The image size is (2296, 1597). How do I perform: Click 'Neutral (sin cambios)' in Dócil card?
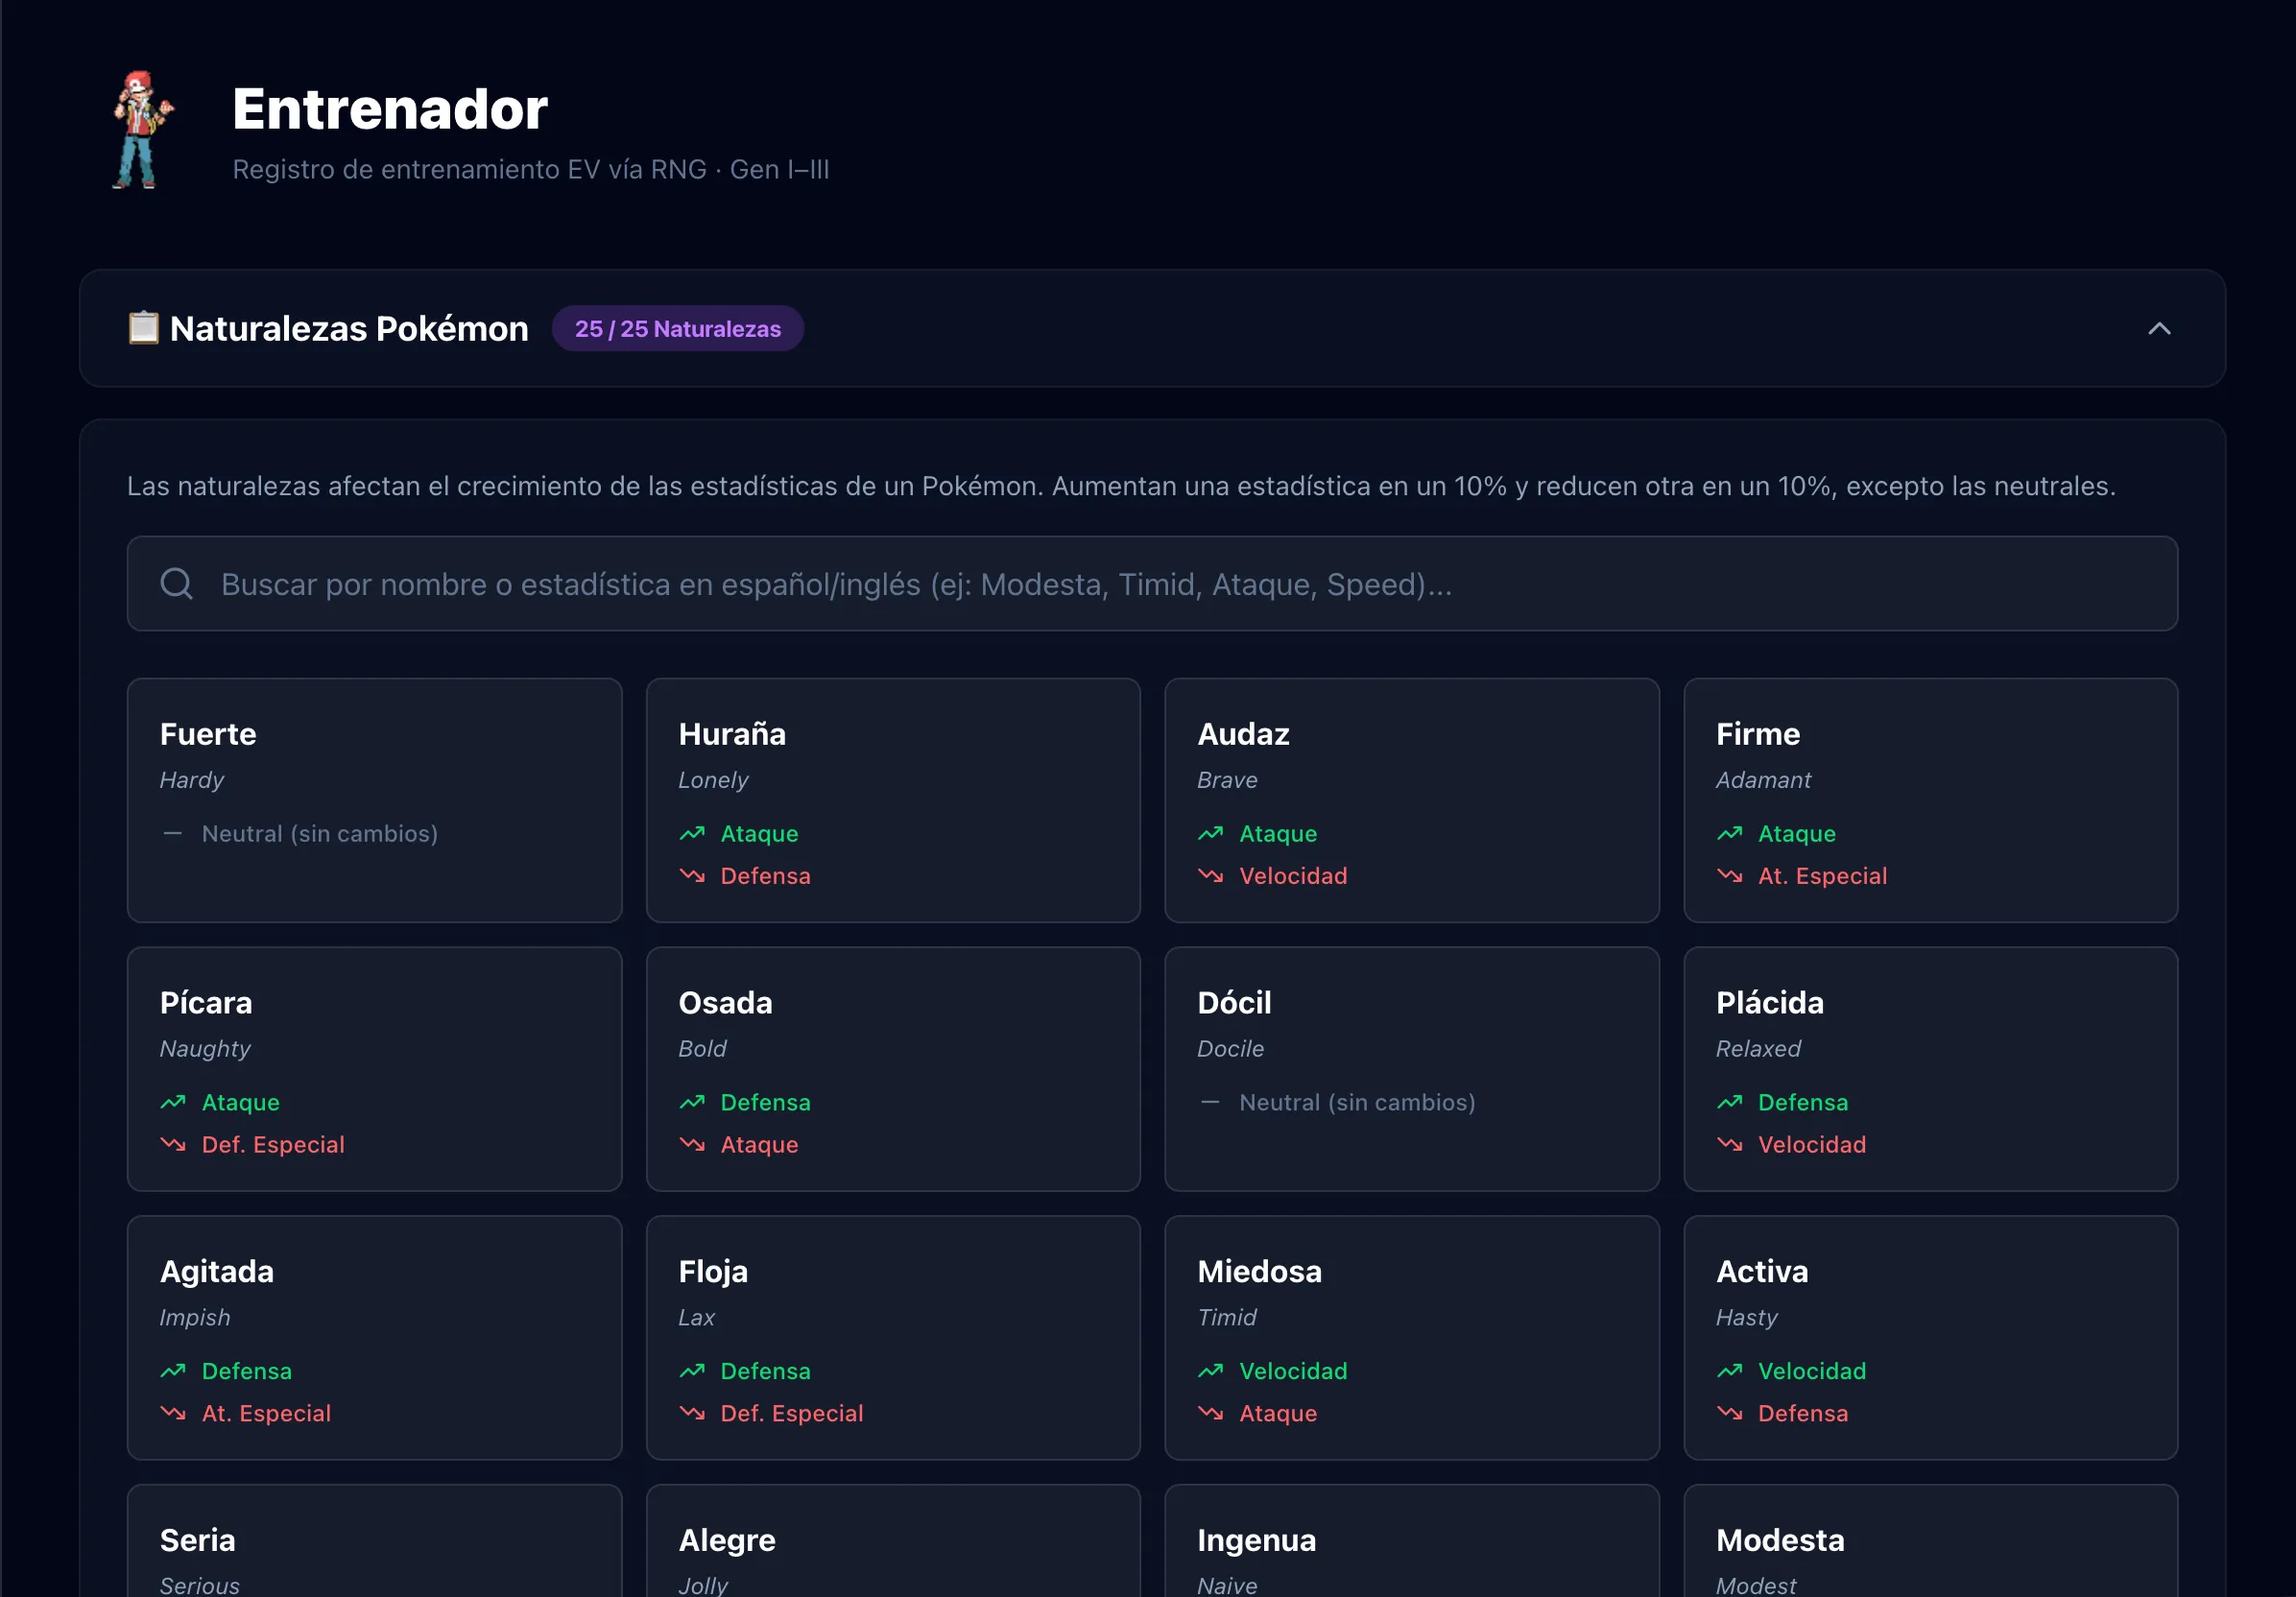coord(1357,1102)
